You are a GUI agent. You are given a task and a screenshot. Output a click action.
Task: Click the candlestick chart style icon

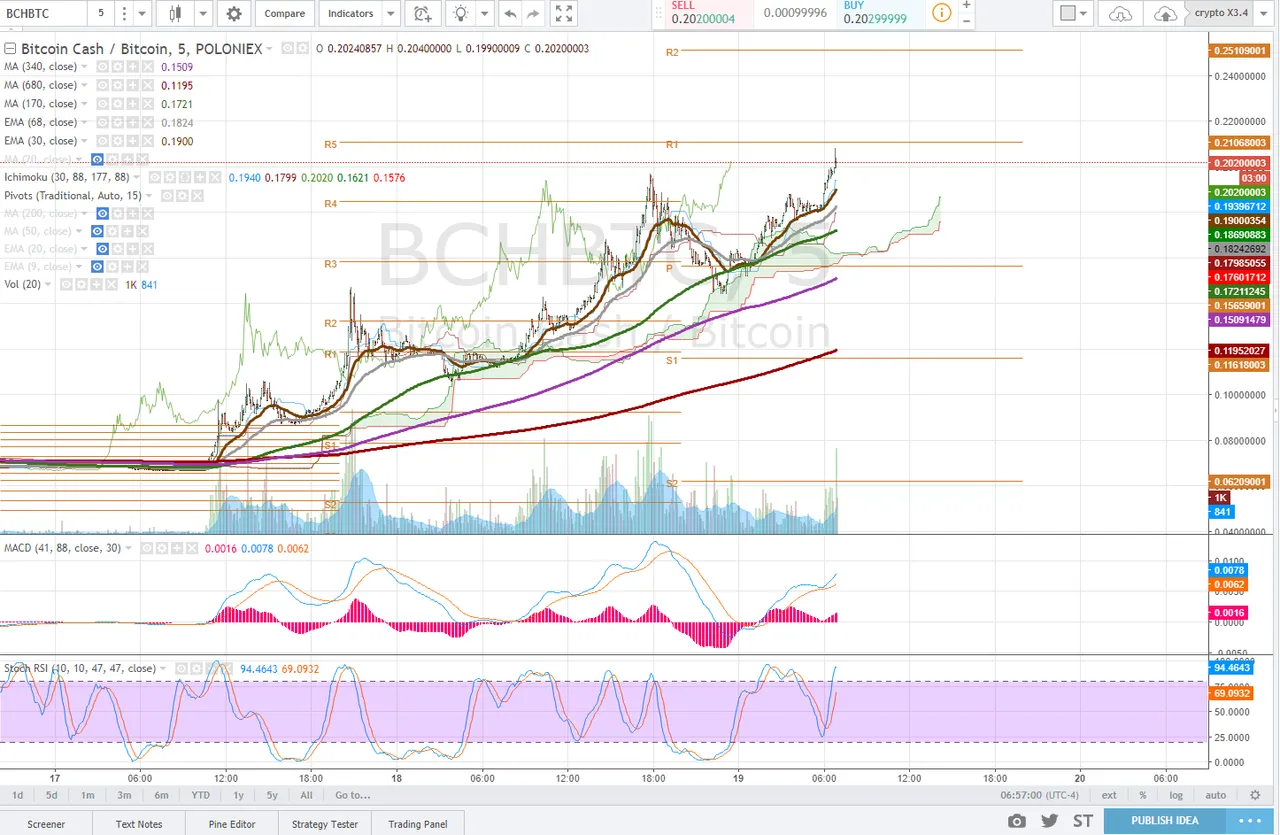(x=177, y=14)
